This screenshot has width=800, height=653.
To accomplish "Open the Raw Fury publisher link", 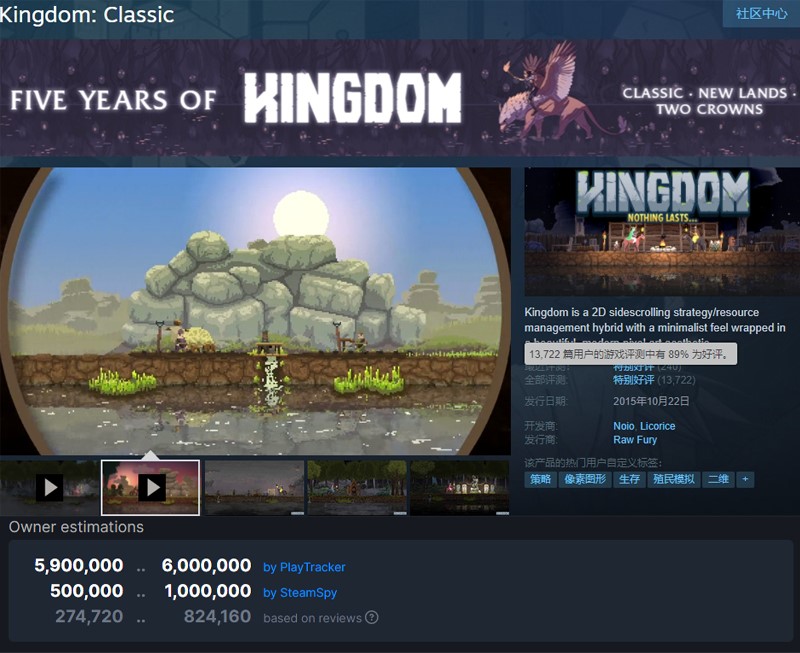I will 635,440.
